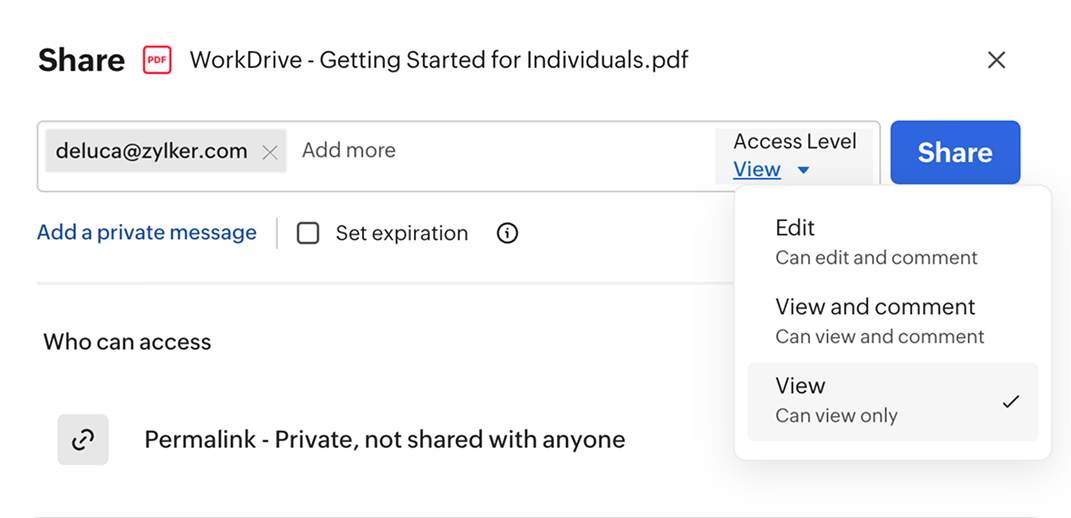Select the deluca@zylker.com email chip
Image resolution: width=1071 pixels, height=518 pixels.
pos(151,151)
